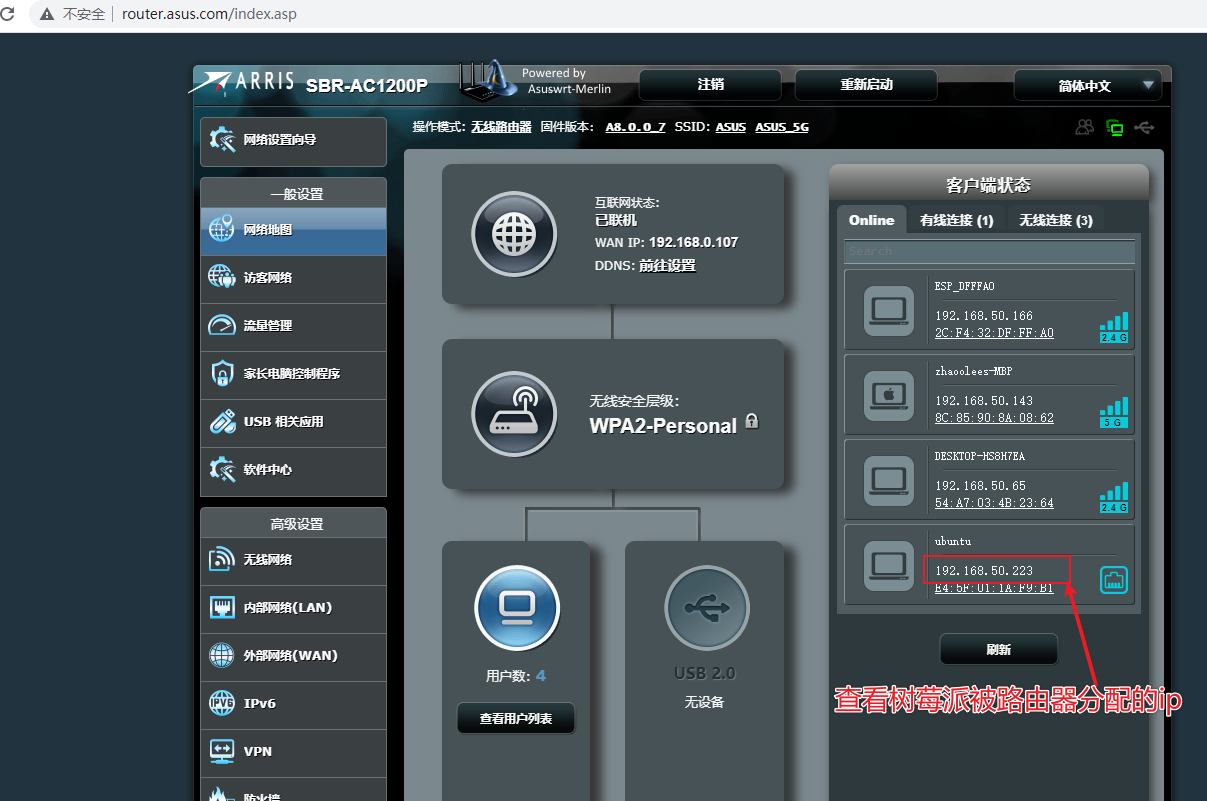
Task: Click MAC address 8C:85:90:8A:08:62
Action: 994,418
